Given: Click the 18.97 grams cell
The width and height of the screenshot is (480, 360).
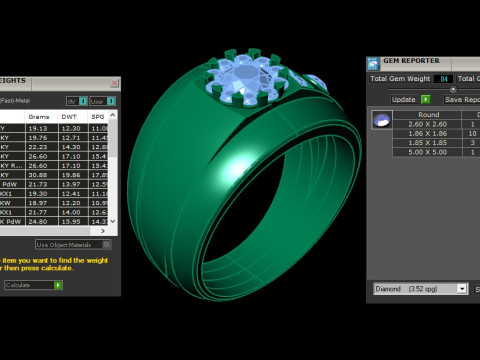Looking at the screenshot, I should click(x=41, y=203).
